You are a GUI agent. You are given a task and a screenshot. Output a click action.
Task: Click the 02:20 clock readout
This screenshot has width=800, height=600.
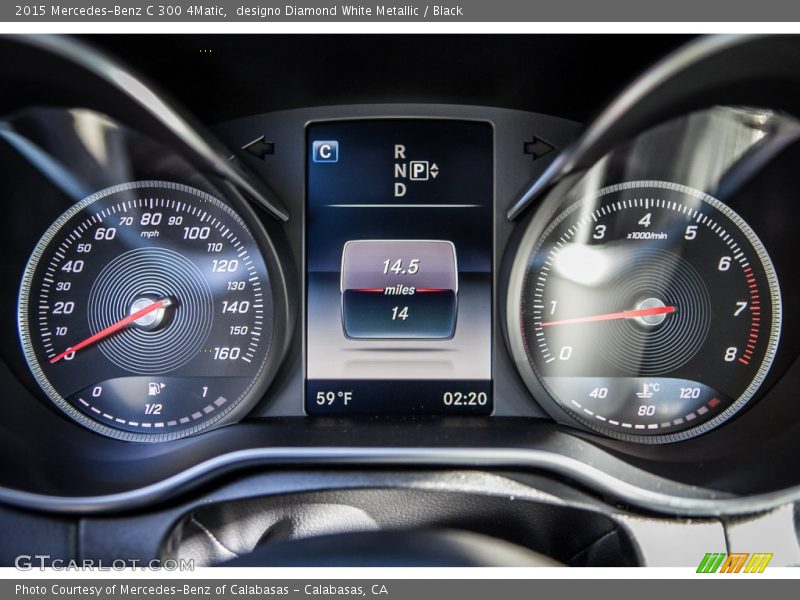point(465,398)
